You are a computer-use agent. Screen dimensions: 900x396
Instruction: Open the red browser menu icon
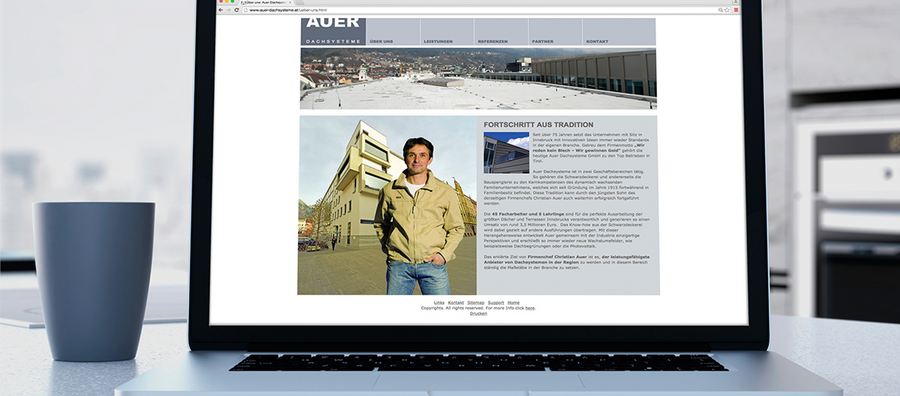click(736, 10)
